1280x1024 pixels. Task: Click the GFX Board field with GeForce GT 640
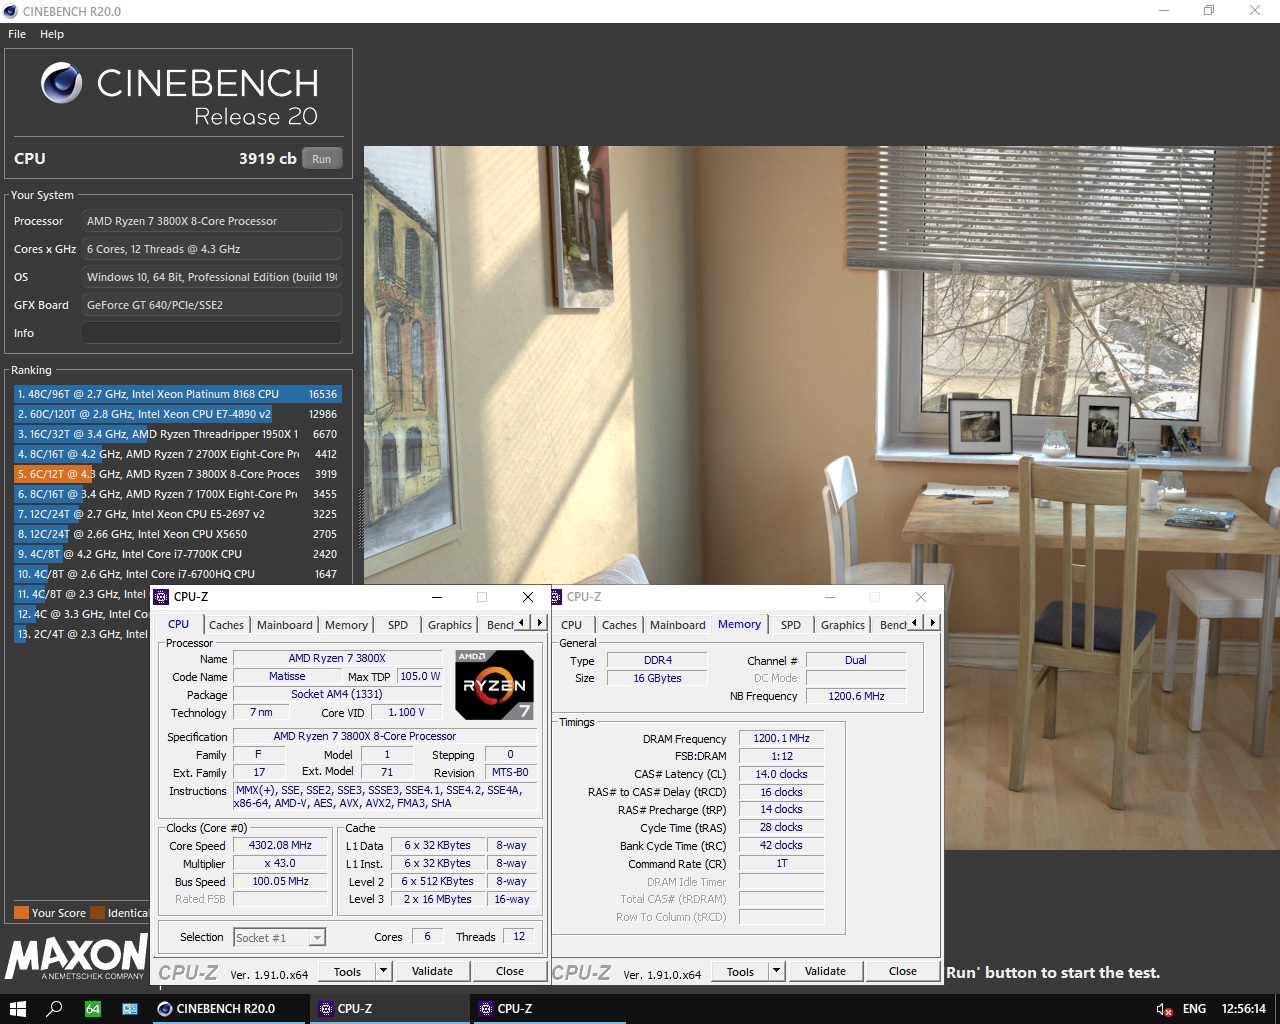[211, 305]
